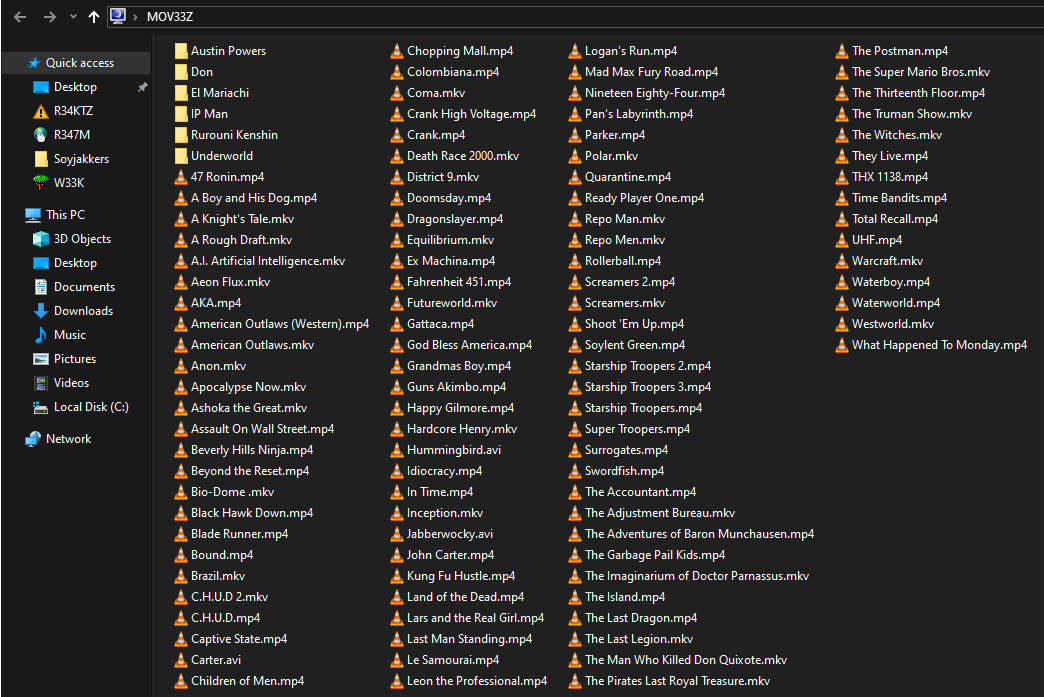
Task: Select file name Brazil.mkv
Action: point(218,576)
